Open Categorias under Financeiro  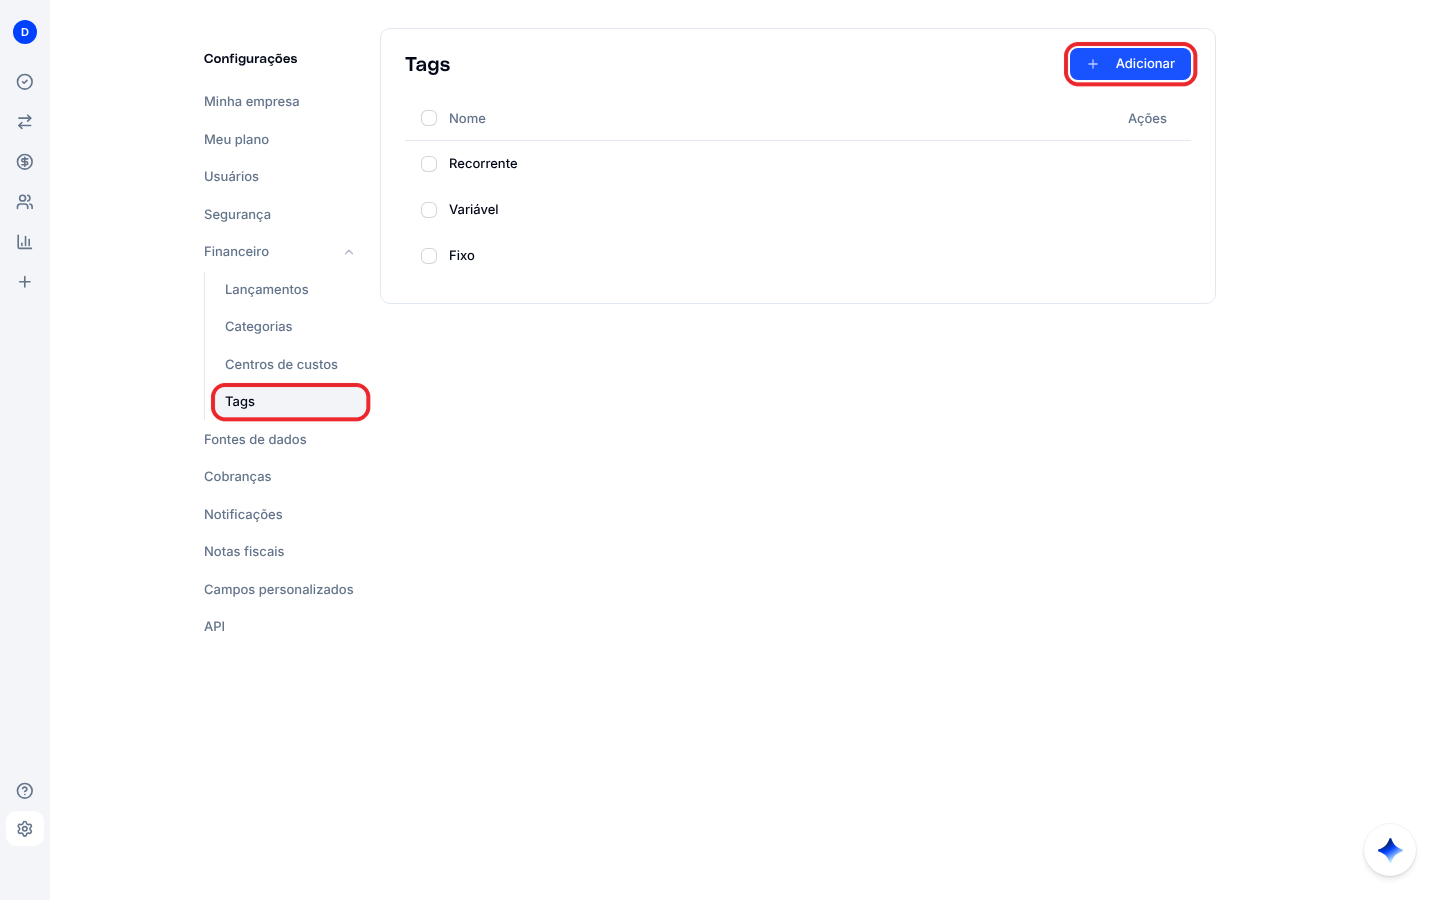(259, 327)
